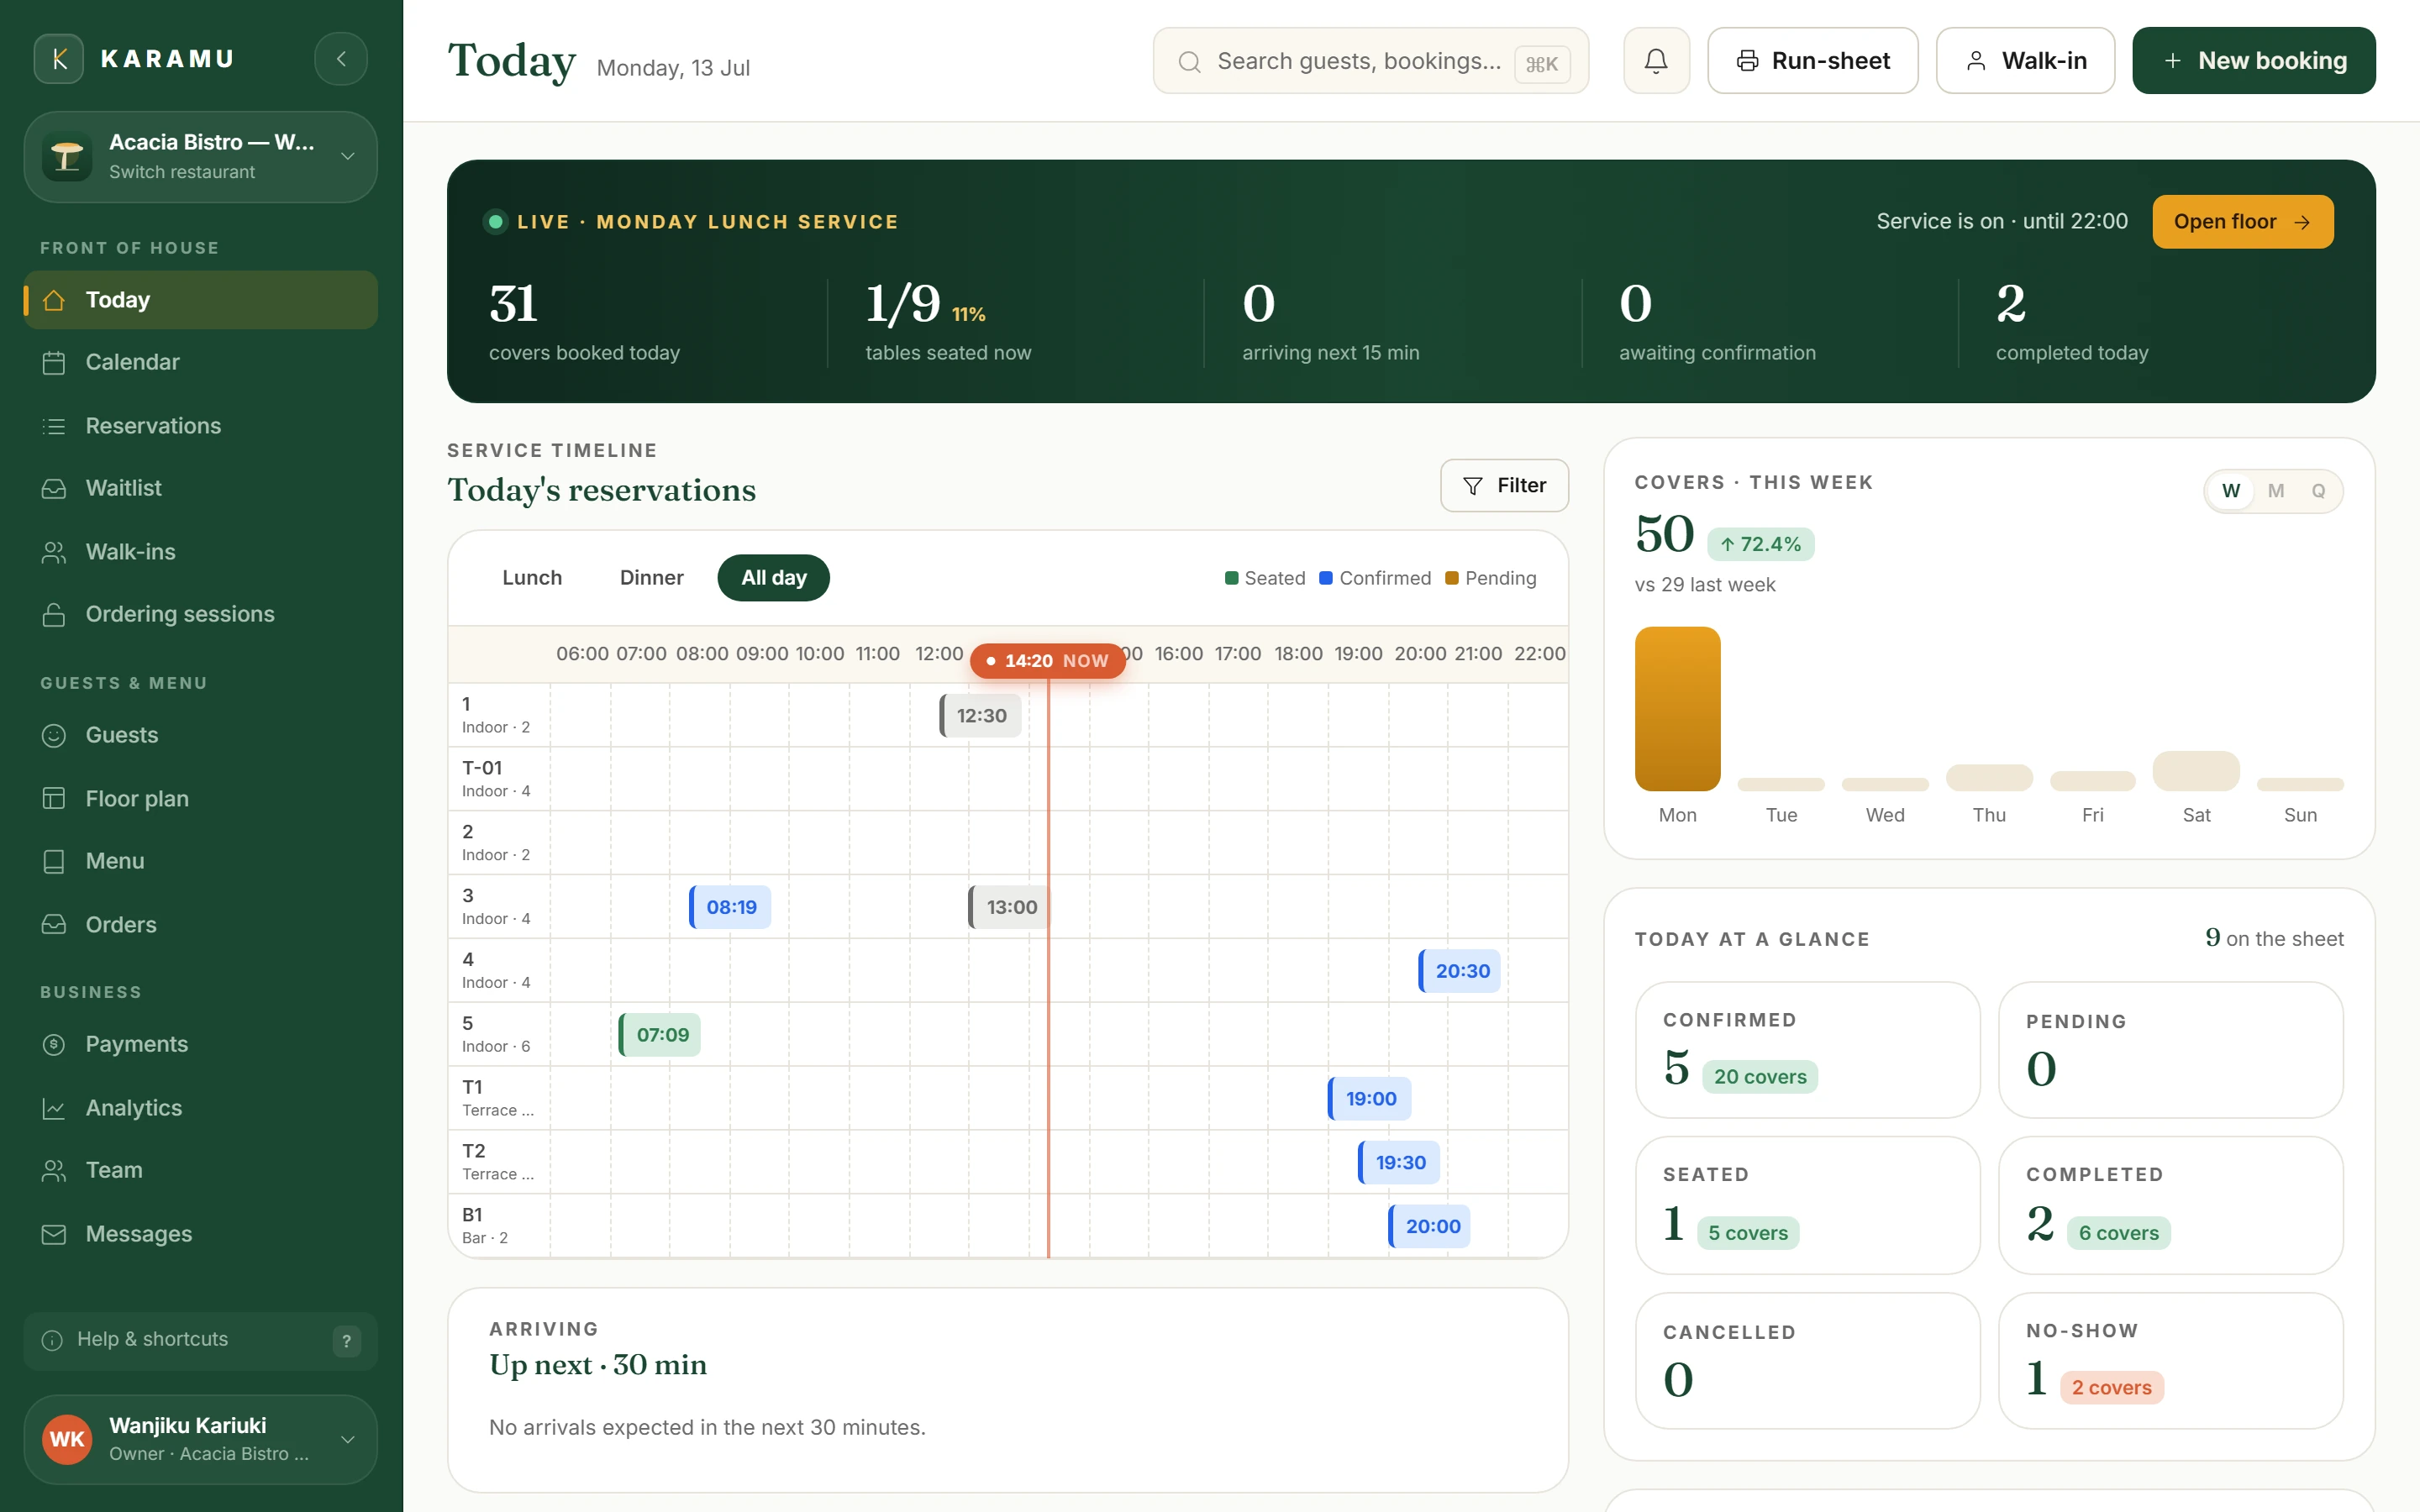Click the question mark shortcut badge
The width and height of the screenshot is (2420, 1512).
tap(346, 1341)
